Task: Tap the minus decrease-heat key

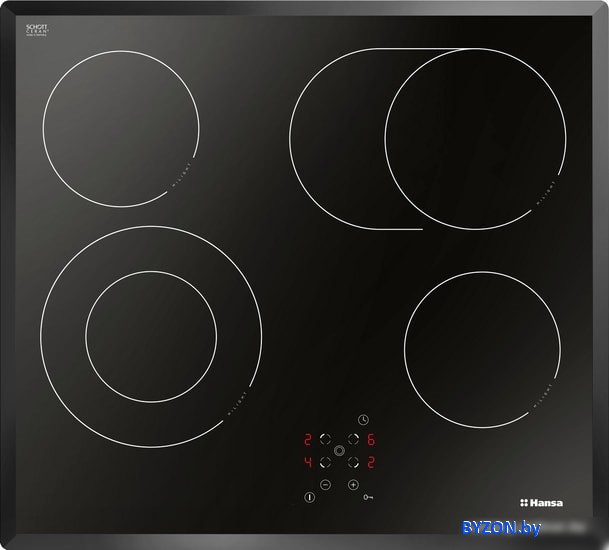Action: (325, 484)
